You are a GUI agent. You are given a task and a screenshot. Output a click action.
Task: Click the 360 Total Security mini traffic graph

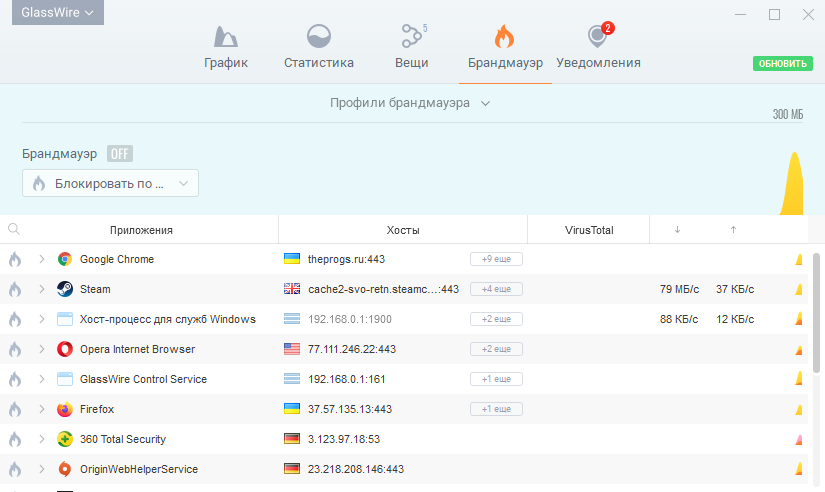[x=799, y=439]
